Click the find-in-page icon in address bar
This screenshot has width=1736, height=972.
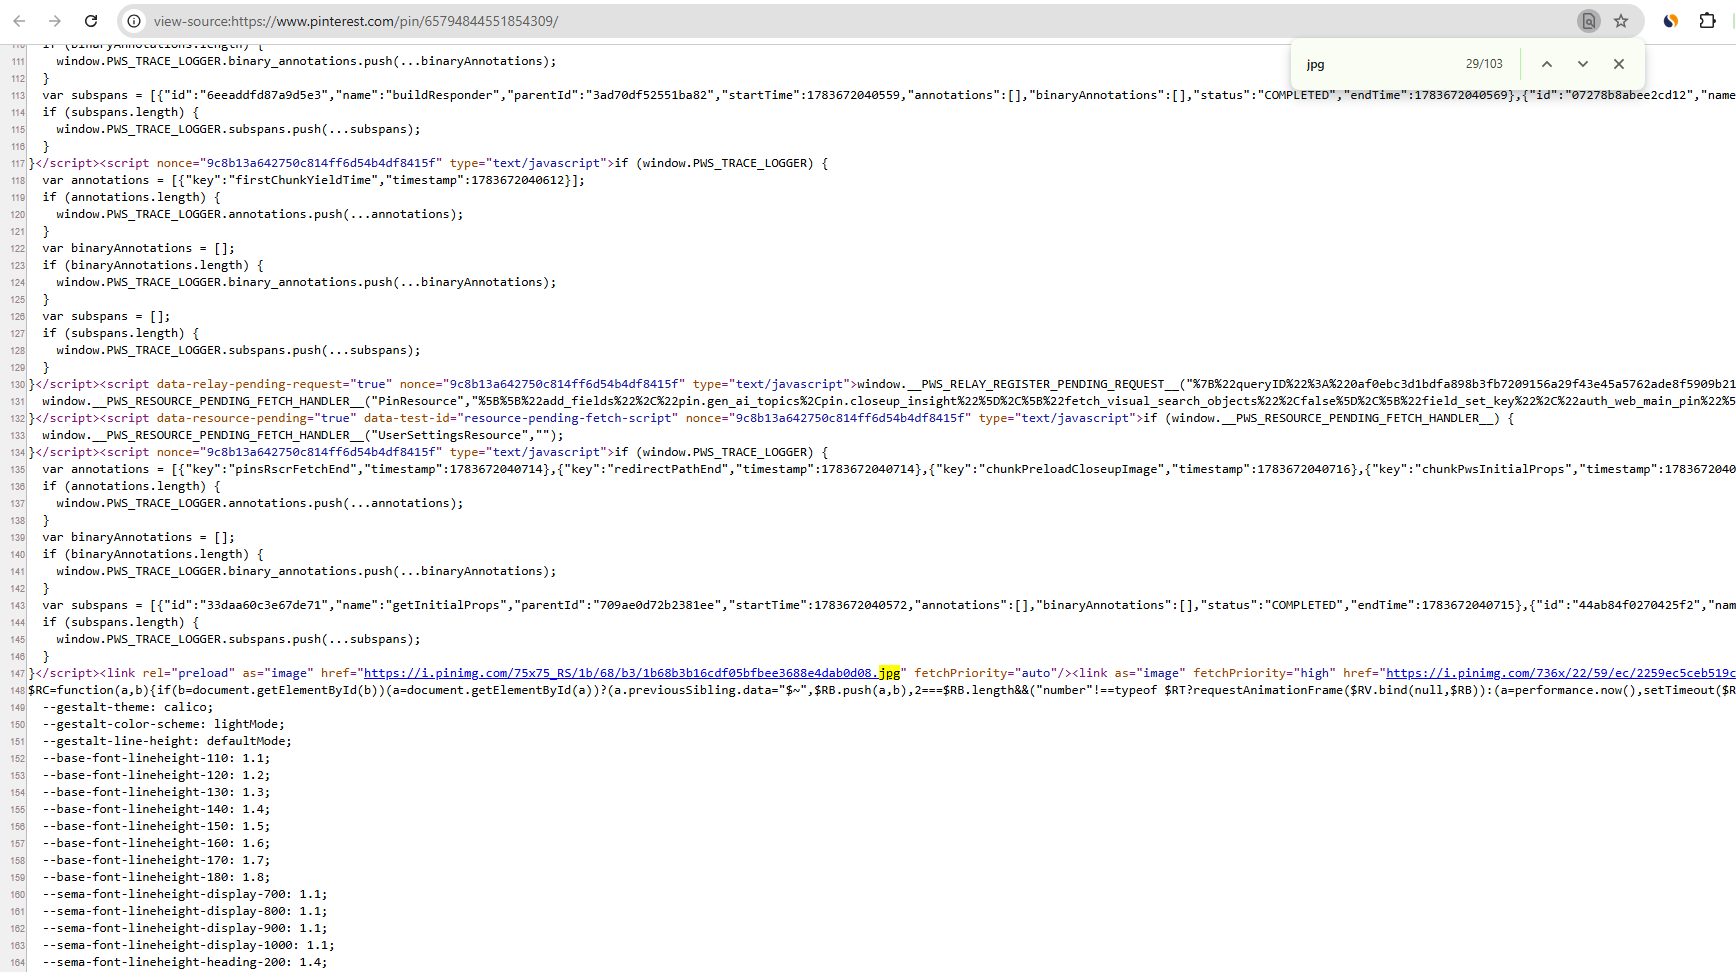[x=1588, y=21]
